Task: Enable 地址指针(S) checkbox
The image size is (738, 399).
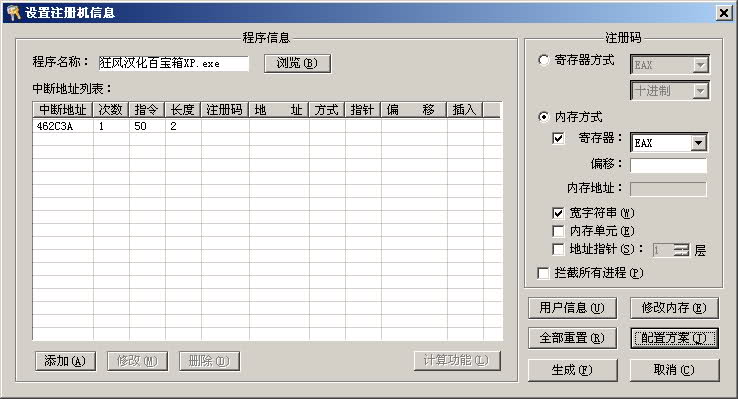Action: [x=558, y=249]
